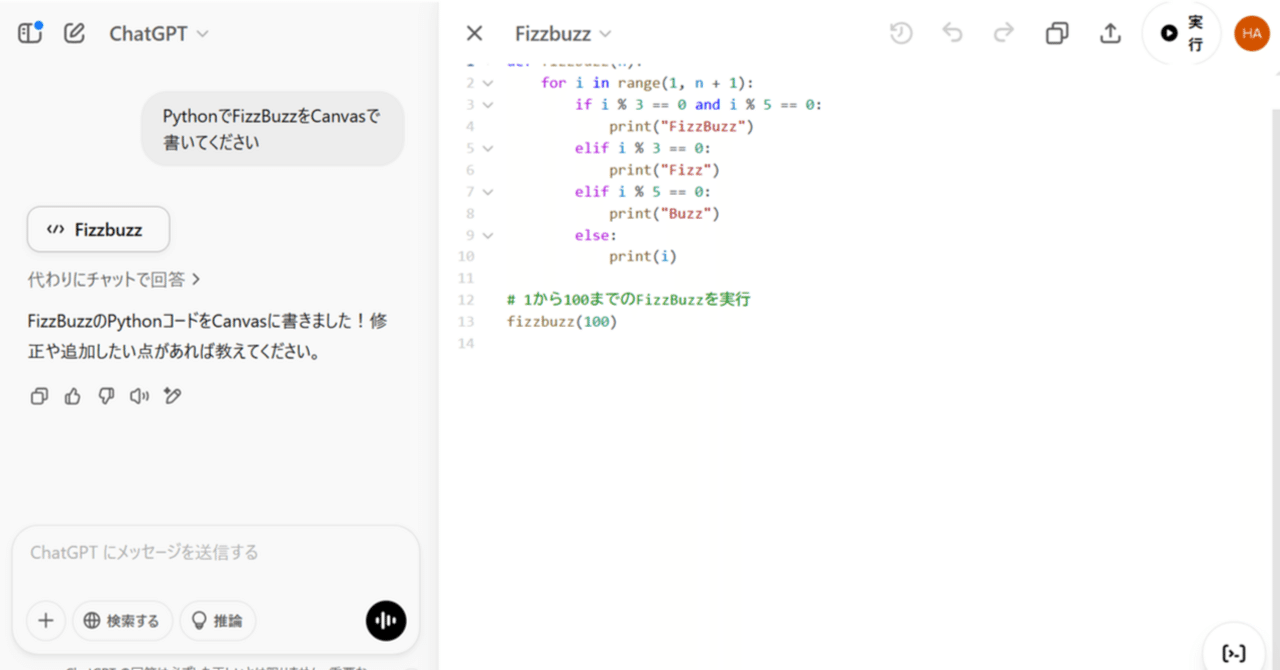The height and width of the screenshot is (670, 1280).
Task: Rate the answer with thumbs down
Action: tap(105, 396)
